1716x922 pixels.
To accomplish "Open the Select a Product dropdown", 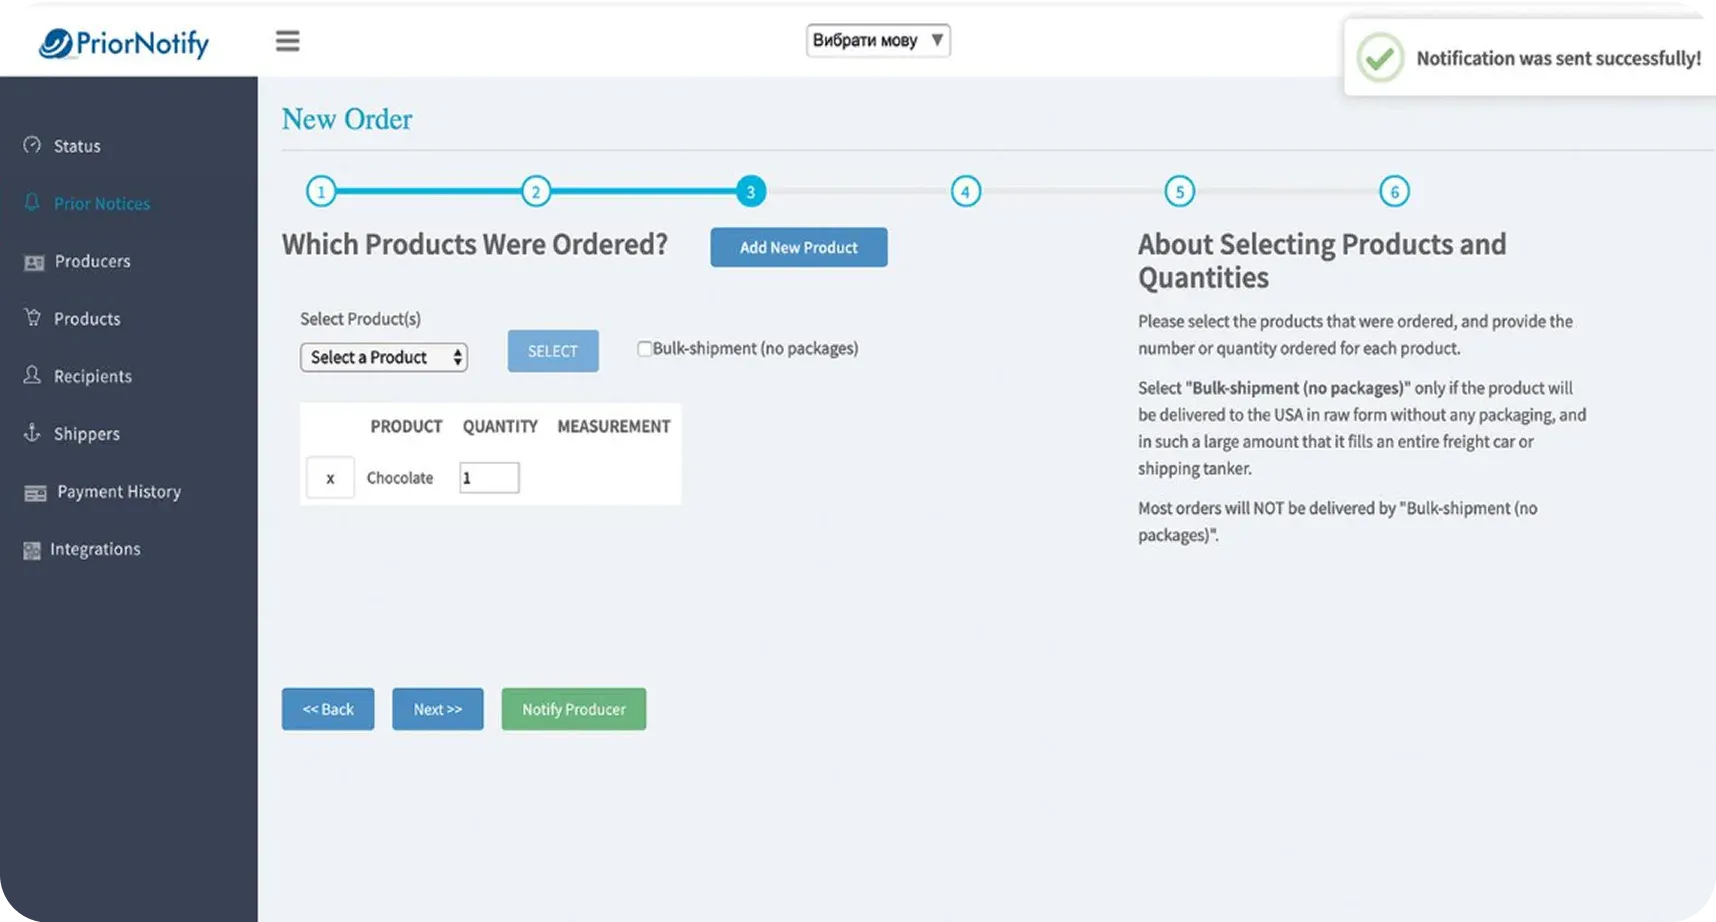I will pyautogui.click(x=384, y=357).
